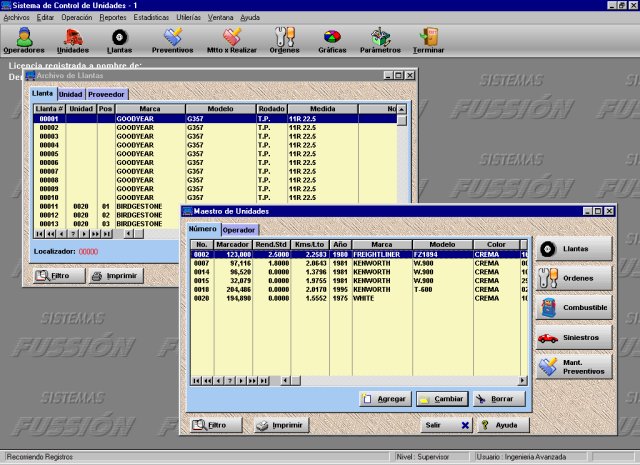Click the Ordenes tools icon

284,39
